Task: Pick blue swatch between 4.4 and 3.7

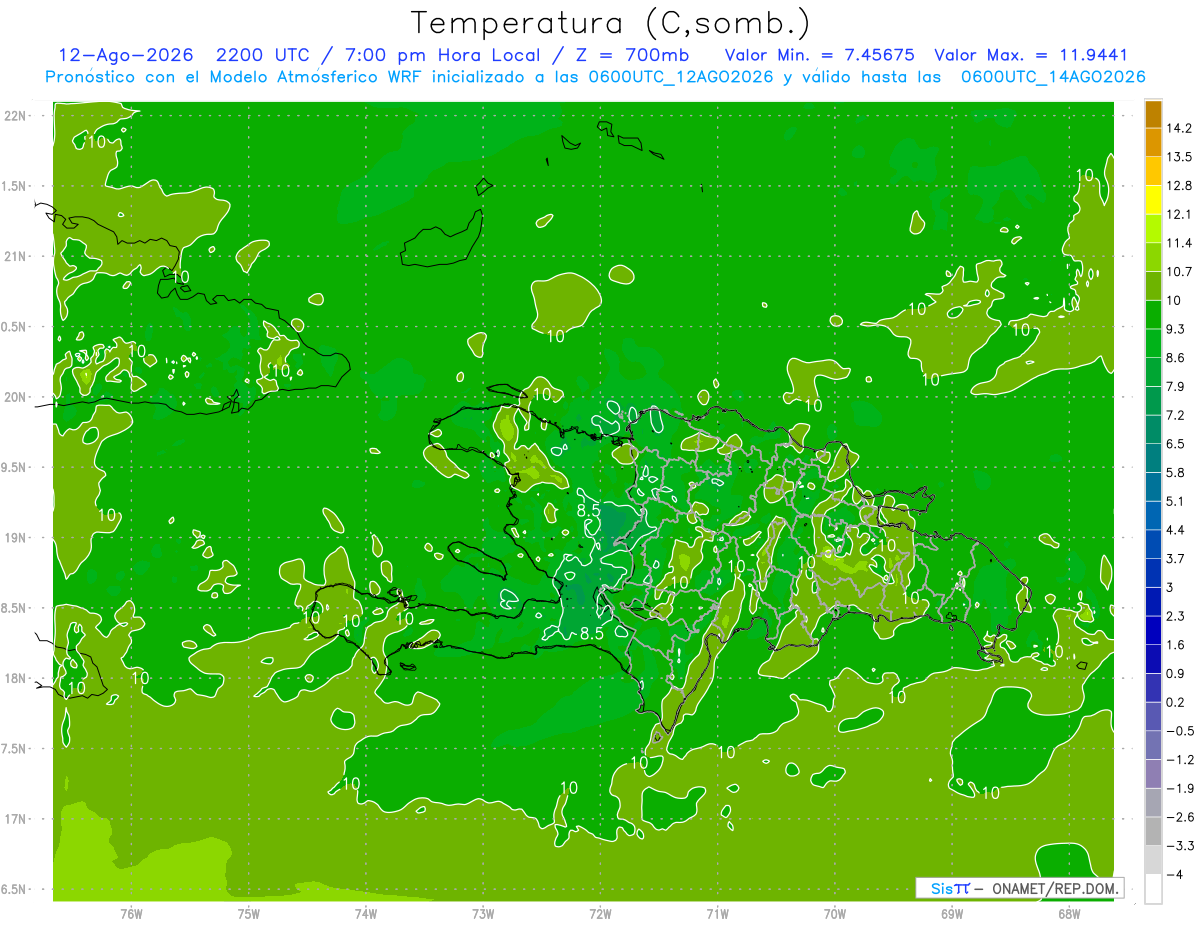Action: pos(1153,544)
